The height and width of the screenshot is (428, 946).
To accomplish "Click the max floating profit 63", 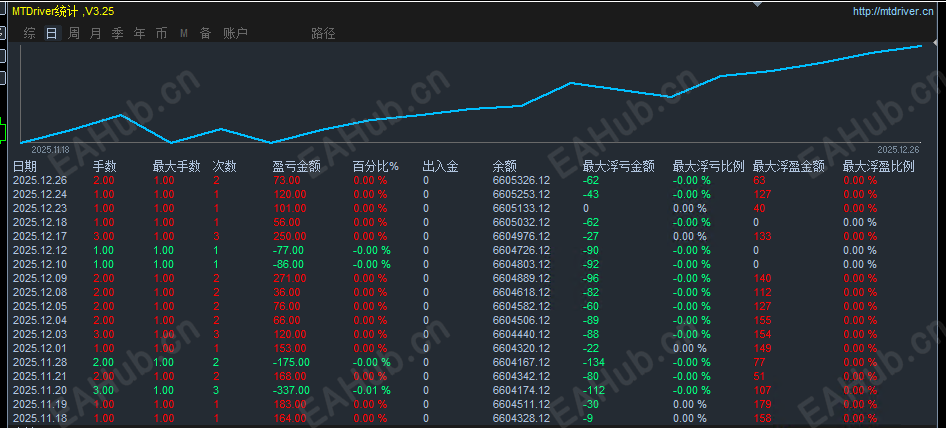I will 760,180.
